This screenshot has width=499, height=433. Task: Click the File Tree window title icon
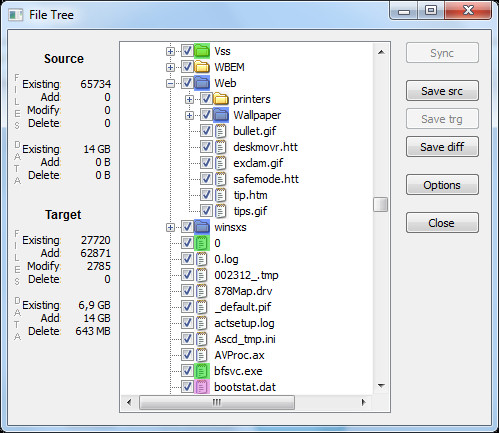coord(16,15)
